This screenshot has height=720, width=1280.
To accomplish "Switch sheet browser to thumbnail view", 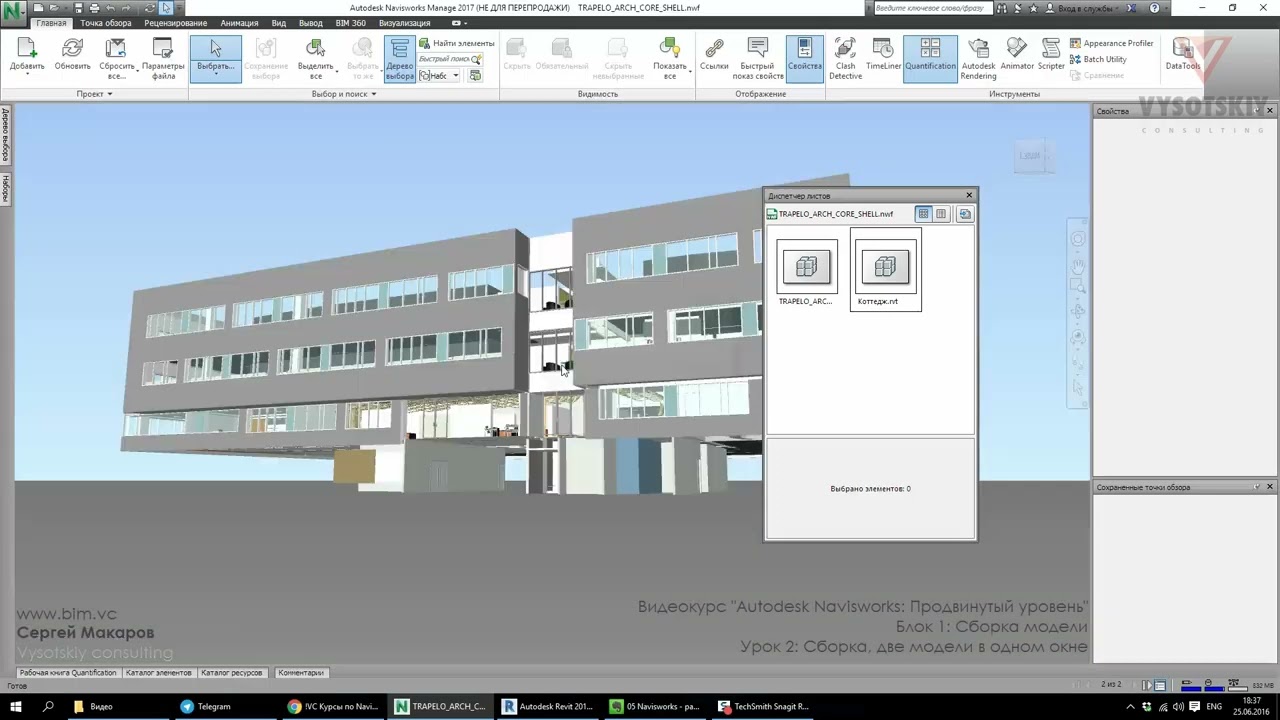I will [923, 214].
